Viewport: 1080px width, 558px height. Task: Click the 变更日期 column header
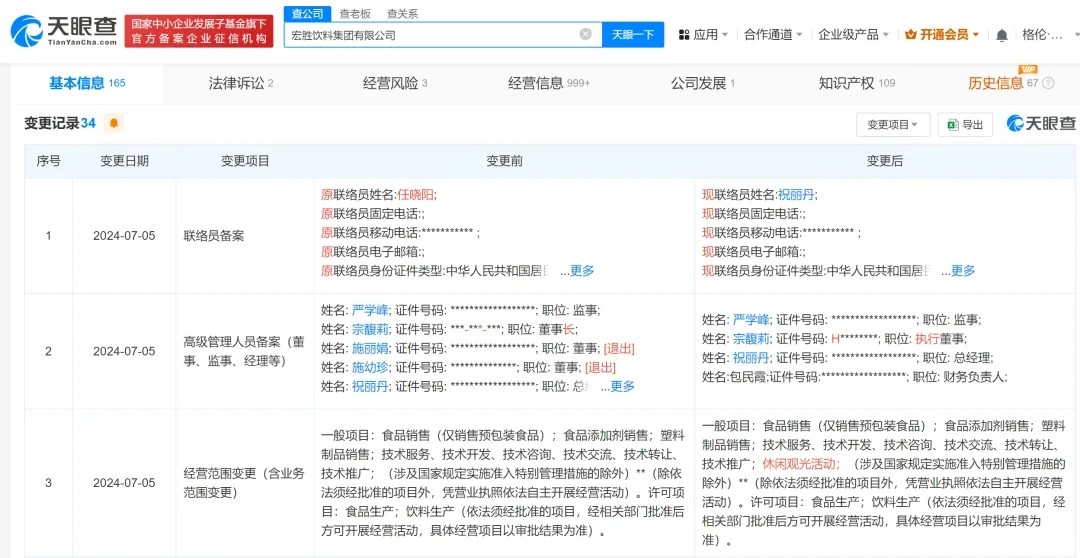pos(124,162)
